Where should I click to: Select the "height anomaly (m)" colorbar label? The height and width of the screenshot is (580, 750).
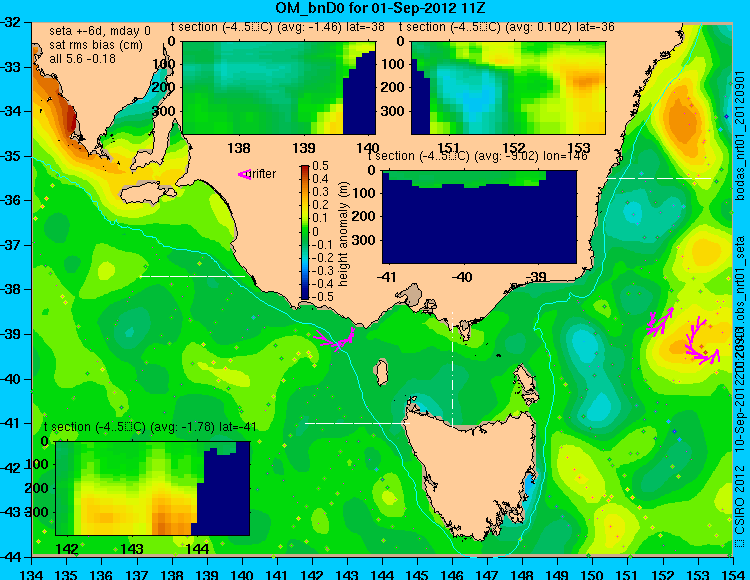point(343,234)
